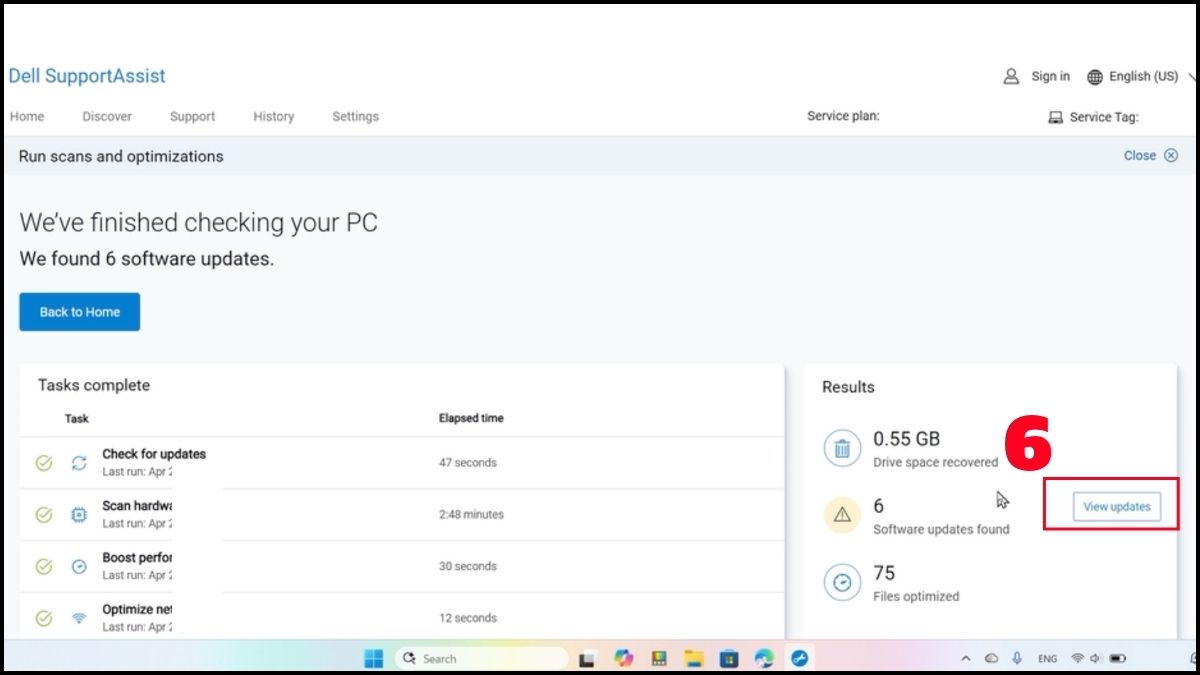Click the 'Software updates found' label
Image resolution: width=1200 pixels, height=675 pixels.
(941, 530)
